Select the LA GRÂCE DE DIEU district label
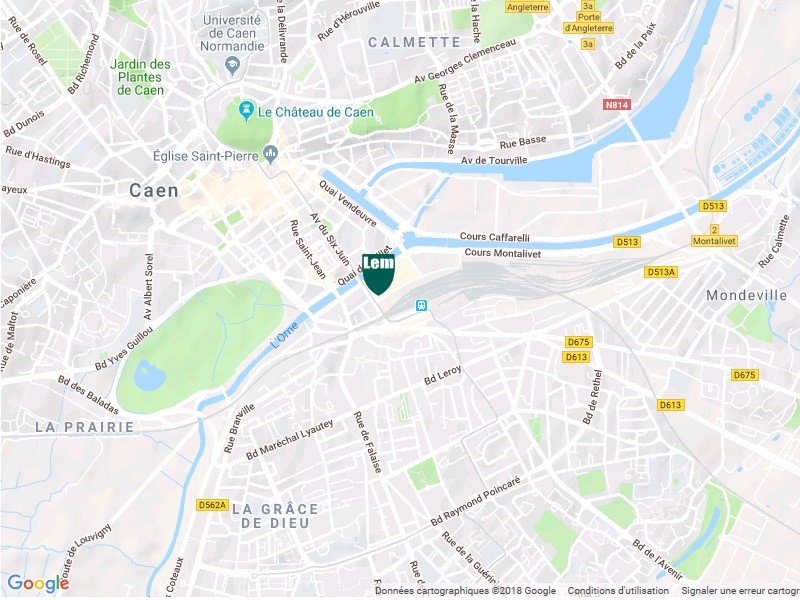Screen dimensions: 800x600 [275, 516]
